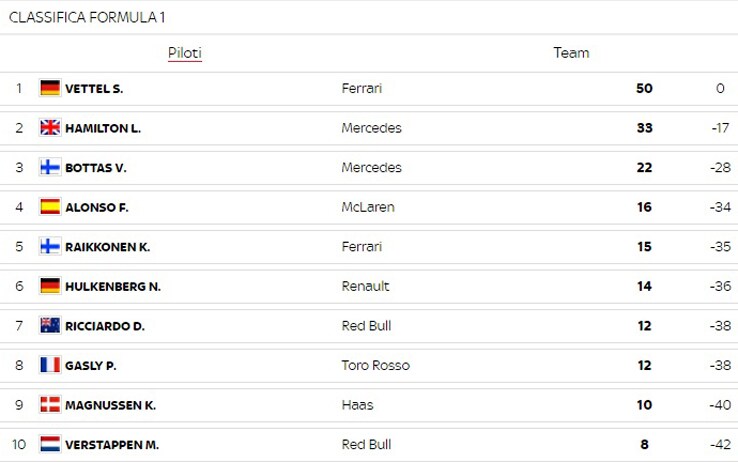Click the Danish flag beside Magnussen K.

[50, 405]
